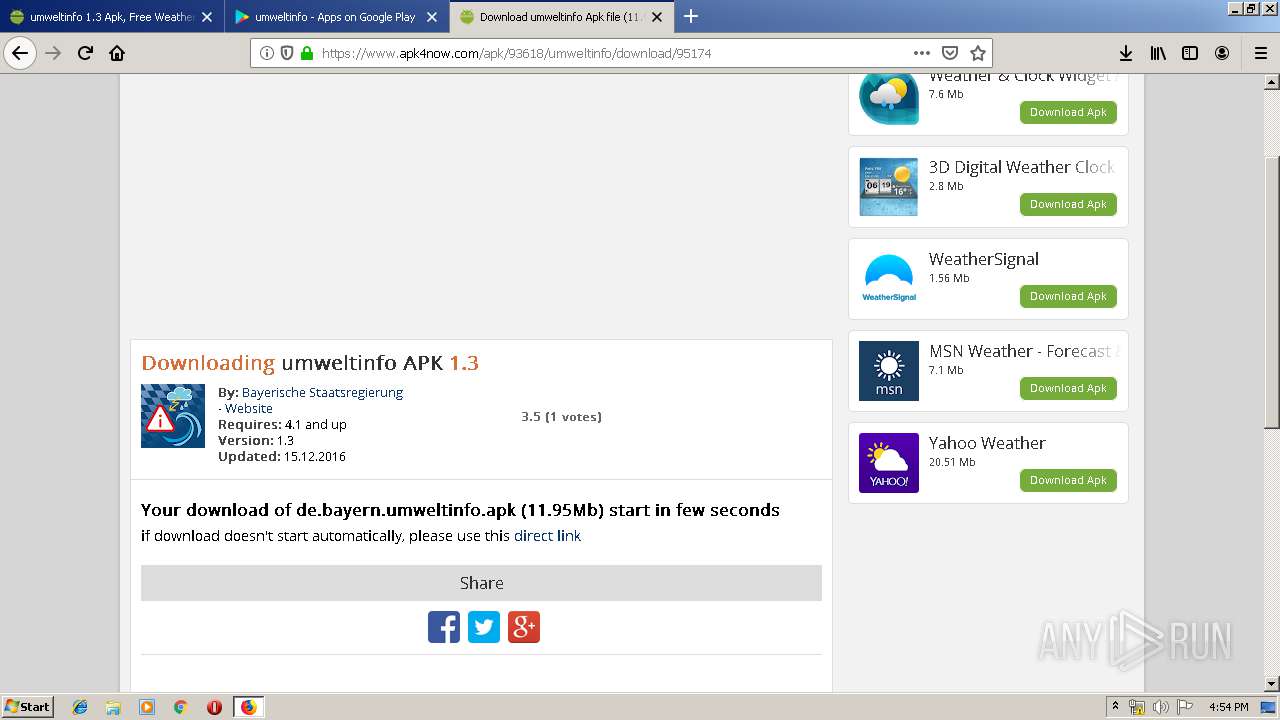The image size is (1280, 720).
Task: Click the 4:54 PM taskbar clock
Action: pyautogui.click(x=1228, y=707)
